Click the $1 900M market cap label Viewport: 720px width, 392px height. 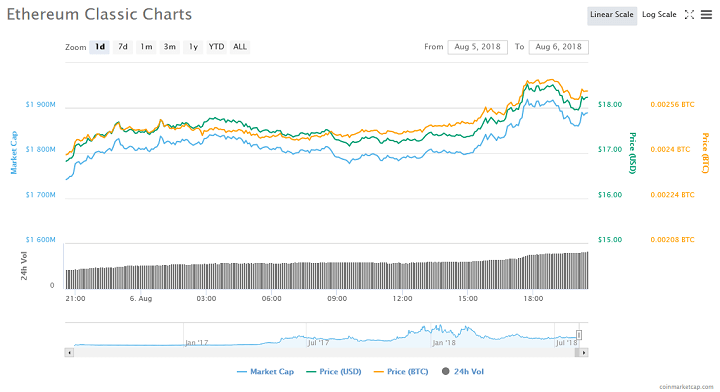[40, 105]
